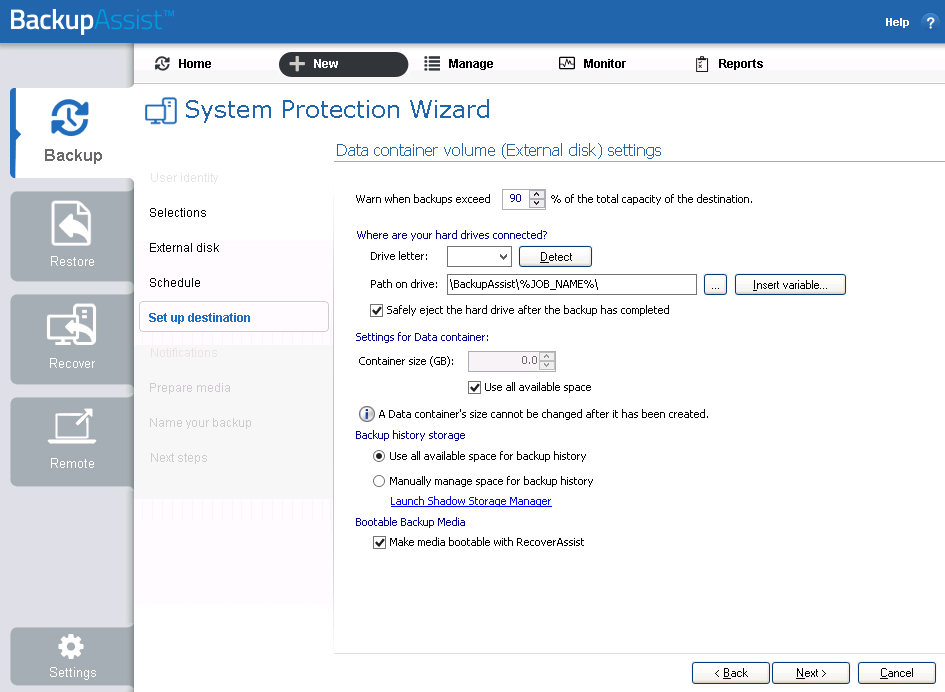Decrease Container size spinner

click(547, 365)
